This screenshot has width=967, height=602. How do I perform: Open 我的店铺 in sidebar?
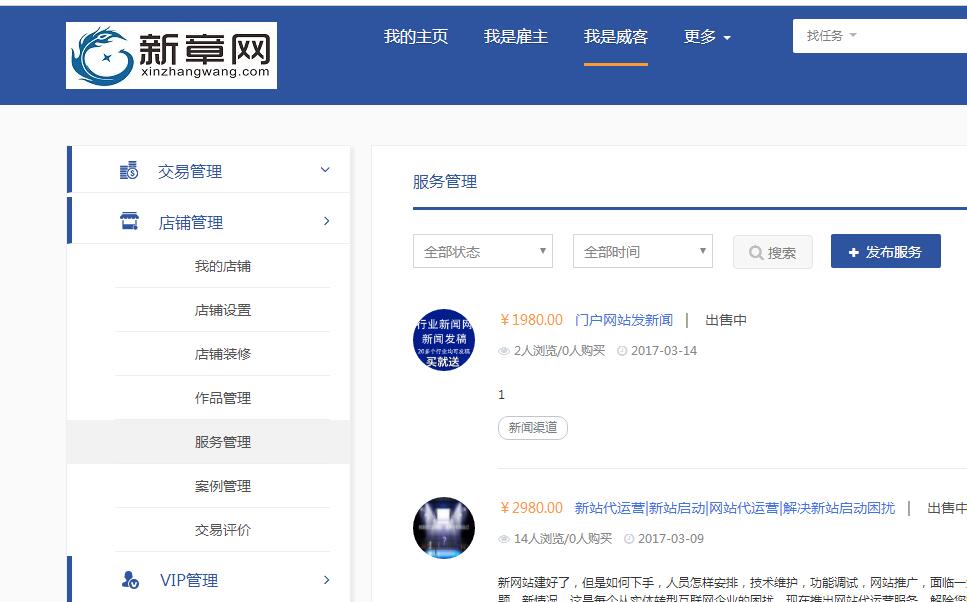223,266
